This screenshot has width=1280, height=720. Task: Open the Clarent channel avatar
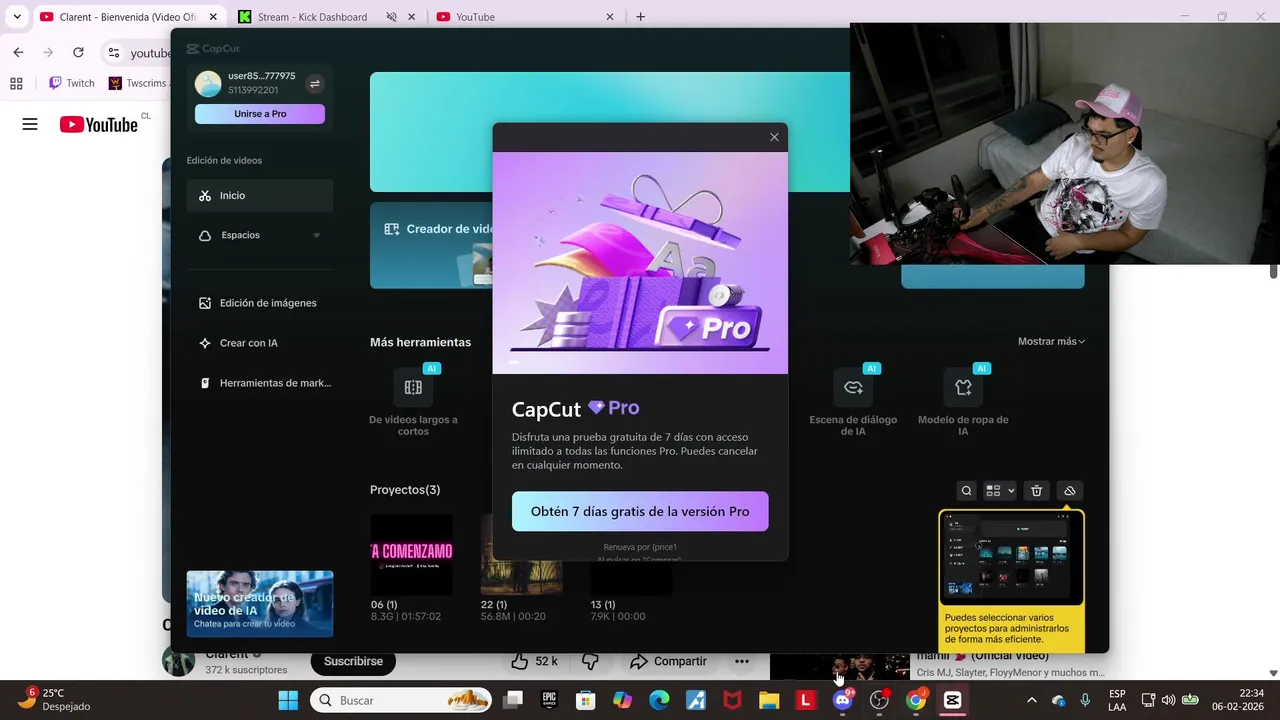179,662
